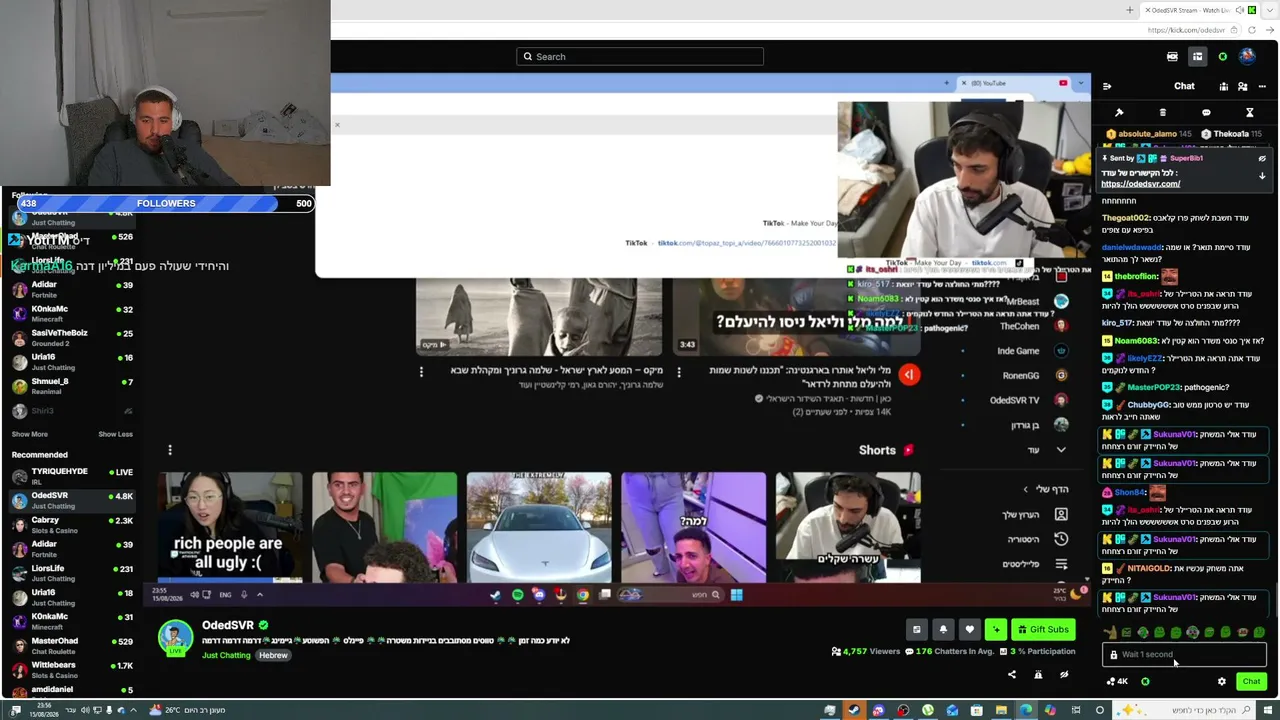Screen dimensions: 1280x720
Task: Open chat settings gear icon
Action: tap(1221, 682)
